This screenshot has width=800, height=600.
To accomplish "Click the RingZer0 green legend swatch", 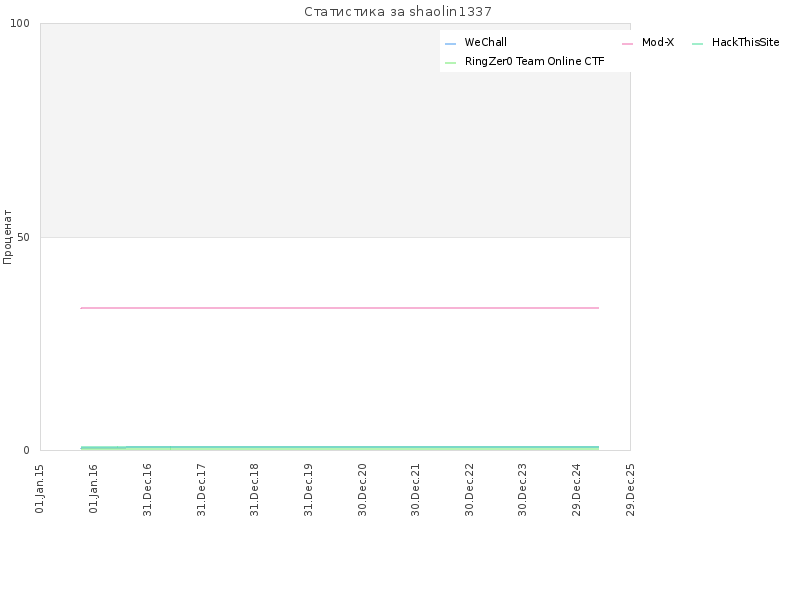I will tap(450, 63).
